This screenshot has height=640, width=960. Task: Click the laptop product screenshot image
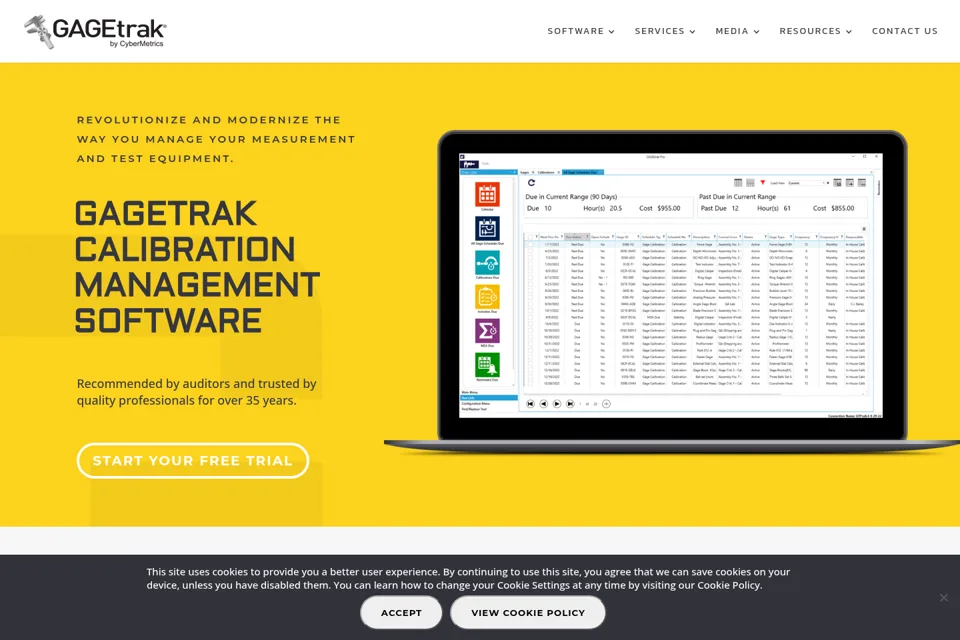point(672,292)
